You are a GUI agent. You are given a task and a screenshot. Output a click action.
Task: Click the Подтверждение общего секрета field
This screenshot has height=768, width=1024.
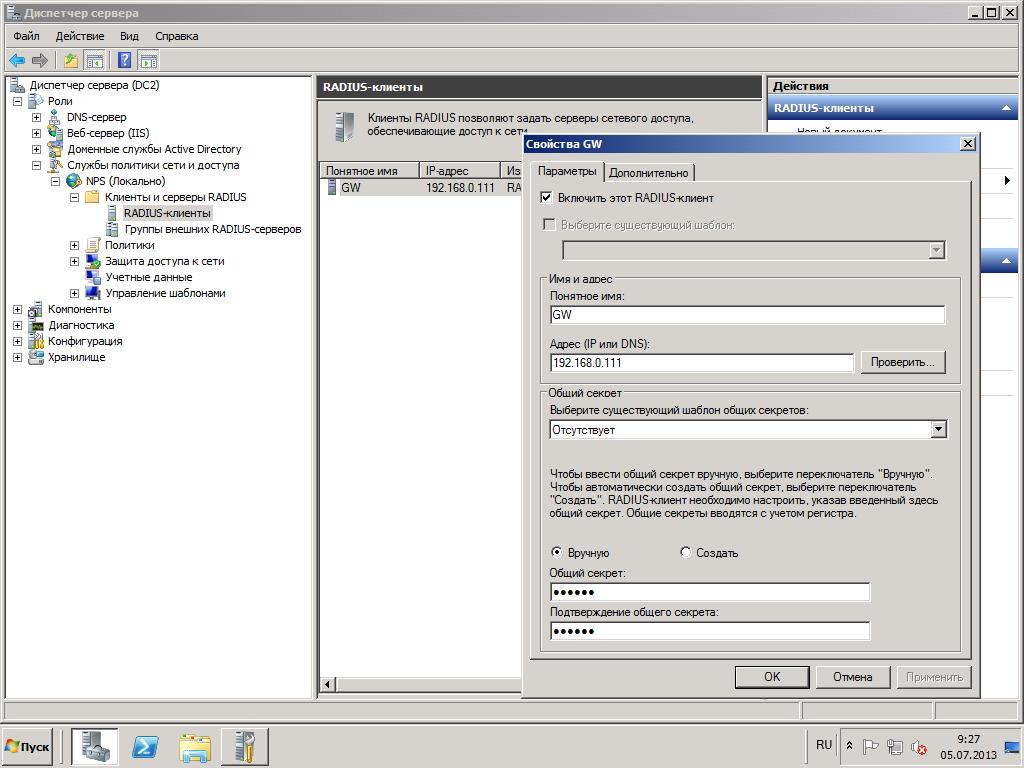(710, 631)
